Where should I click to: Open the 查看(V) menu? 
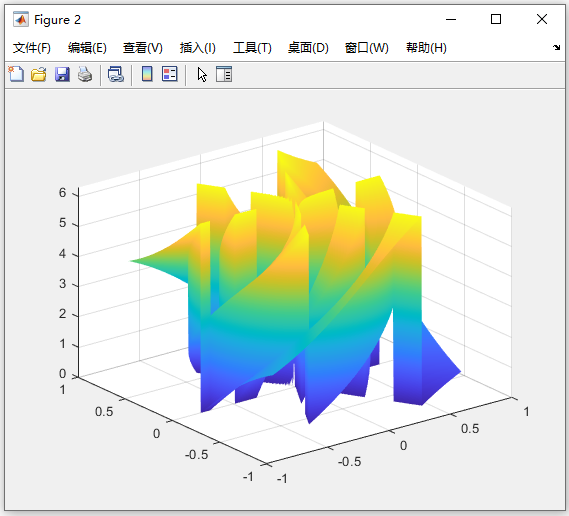143,48
